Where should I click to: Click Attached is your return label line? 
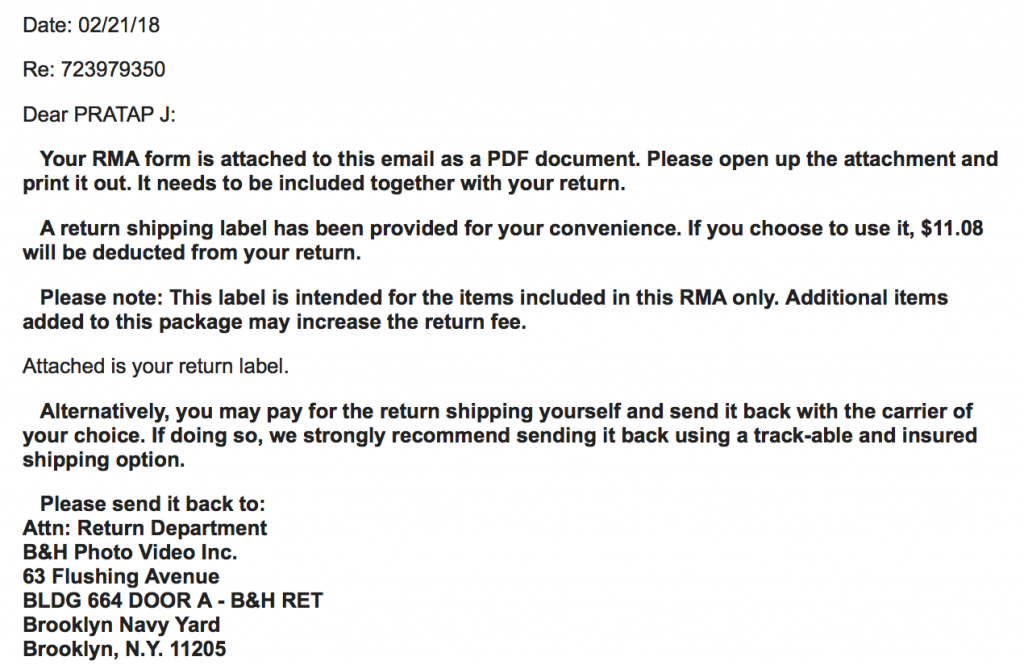[x=155, y=366]
